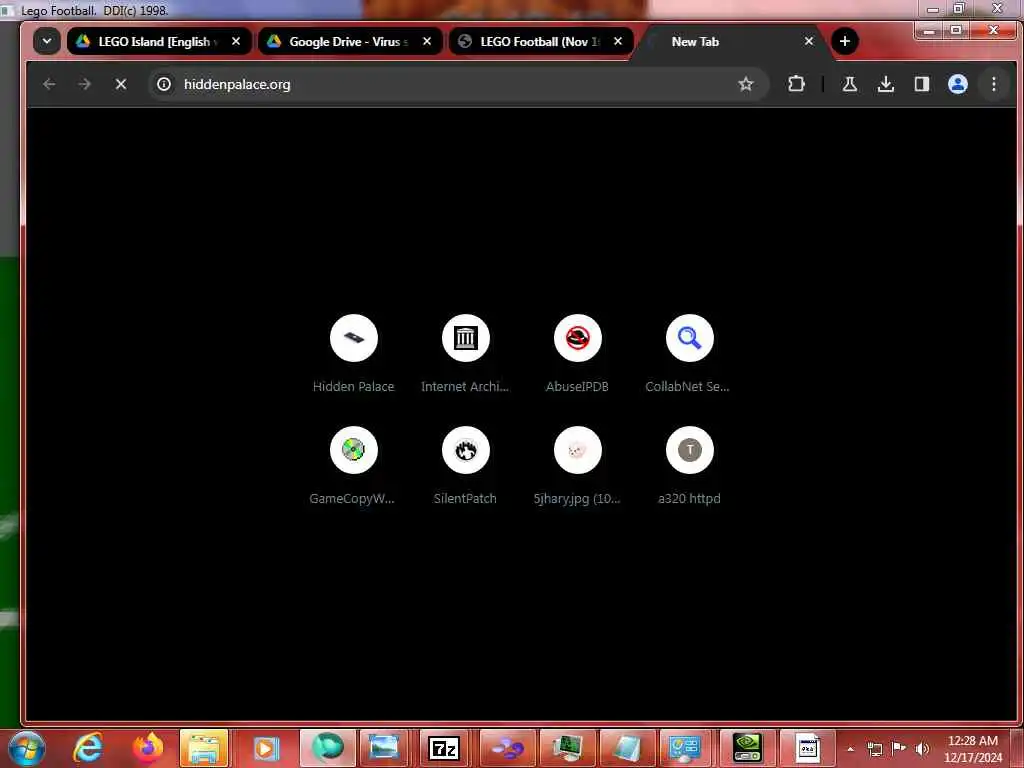
Task: Open Windows Explorer folder on taskbar
Action: coord(204,748)
